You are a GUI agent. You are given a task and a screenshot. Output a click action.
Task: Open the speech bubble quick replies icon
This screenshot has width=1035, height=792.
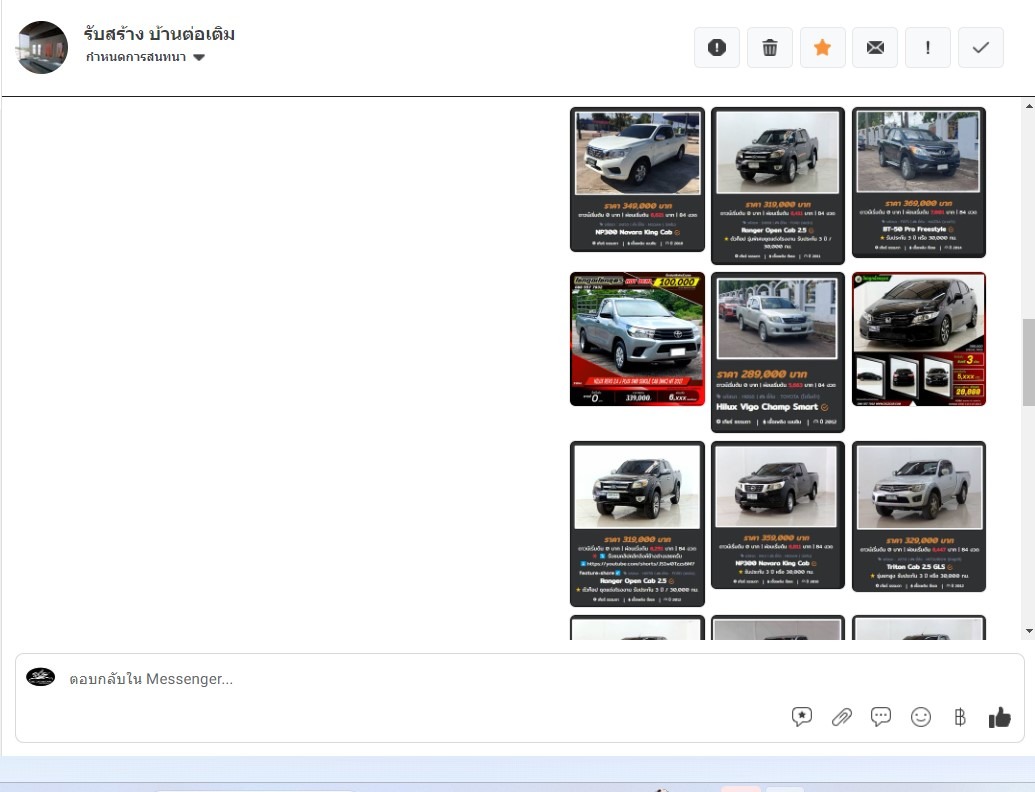pos(881,717)
